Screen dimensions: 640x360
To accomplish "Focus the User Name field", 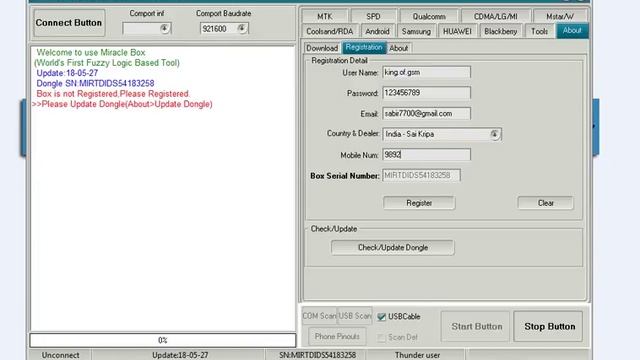I will (427, 72).
